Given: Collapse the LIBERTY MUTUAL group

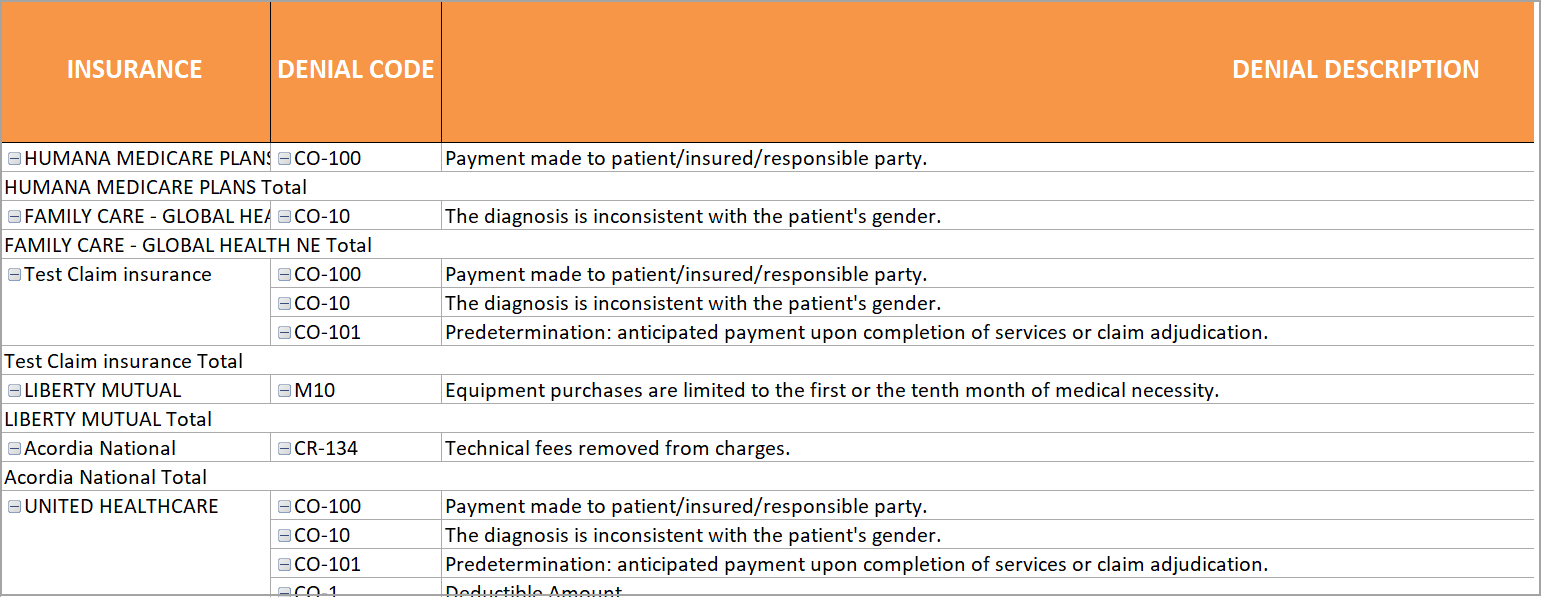Looking at the screenshot, I should tap(14, 390).
